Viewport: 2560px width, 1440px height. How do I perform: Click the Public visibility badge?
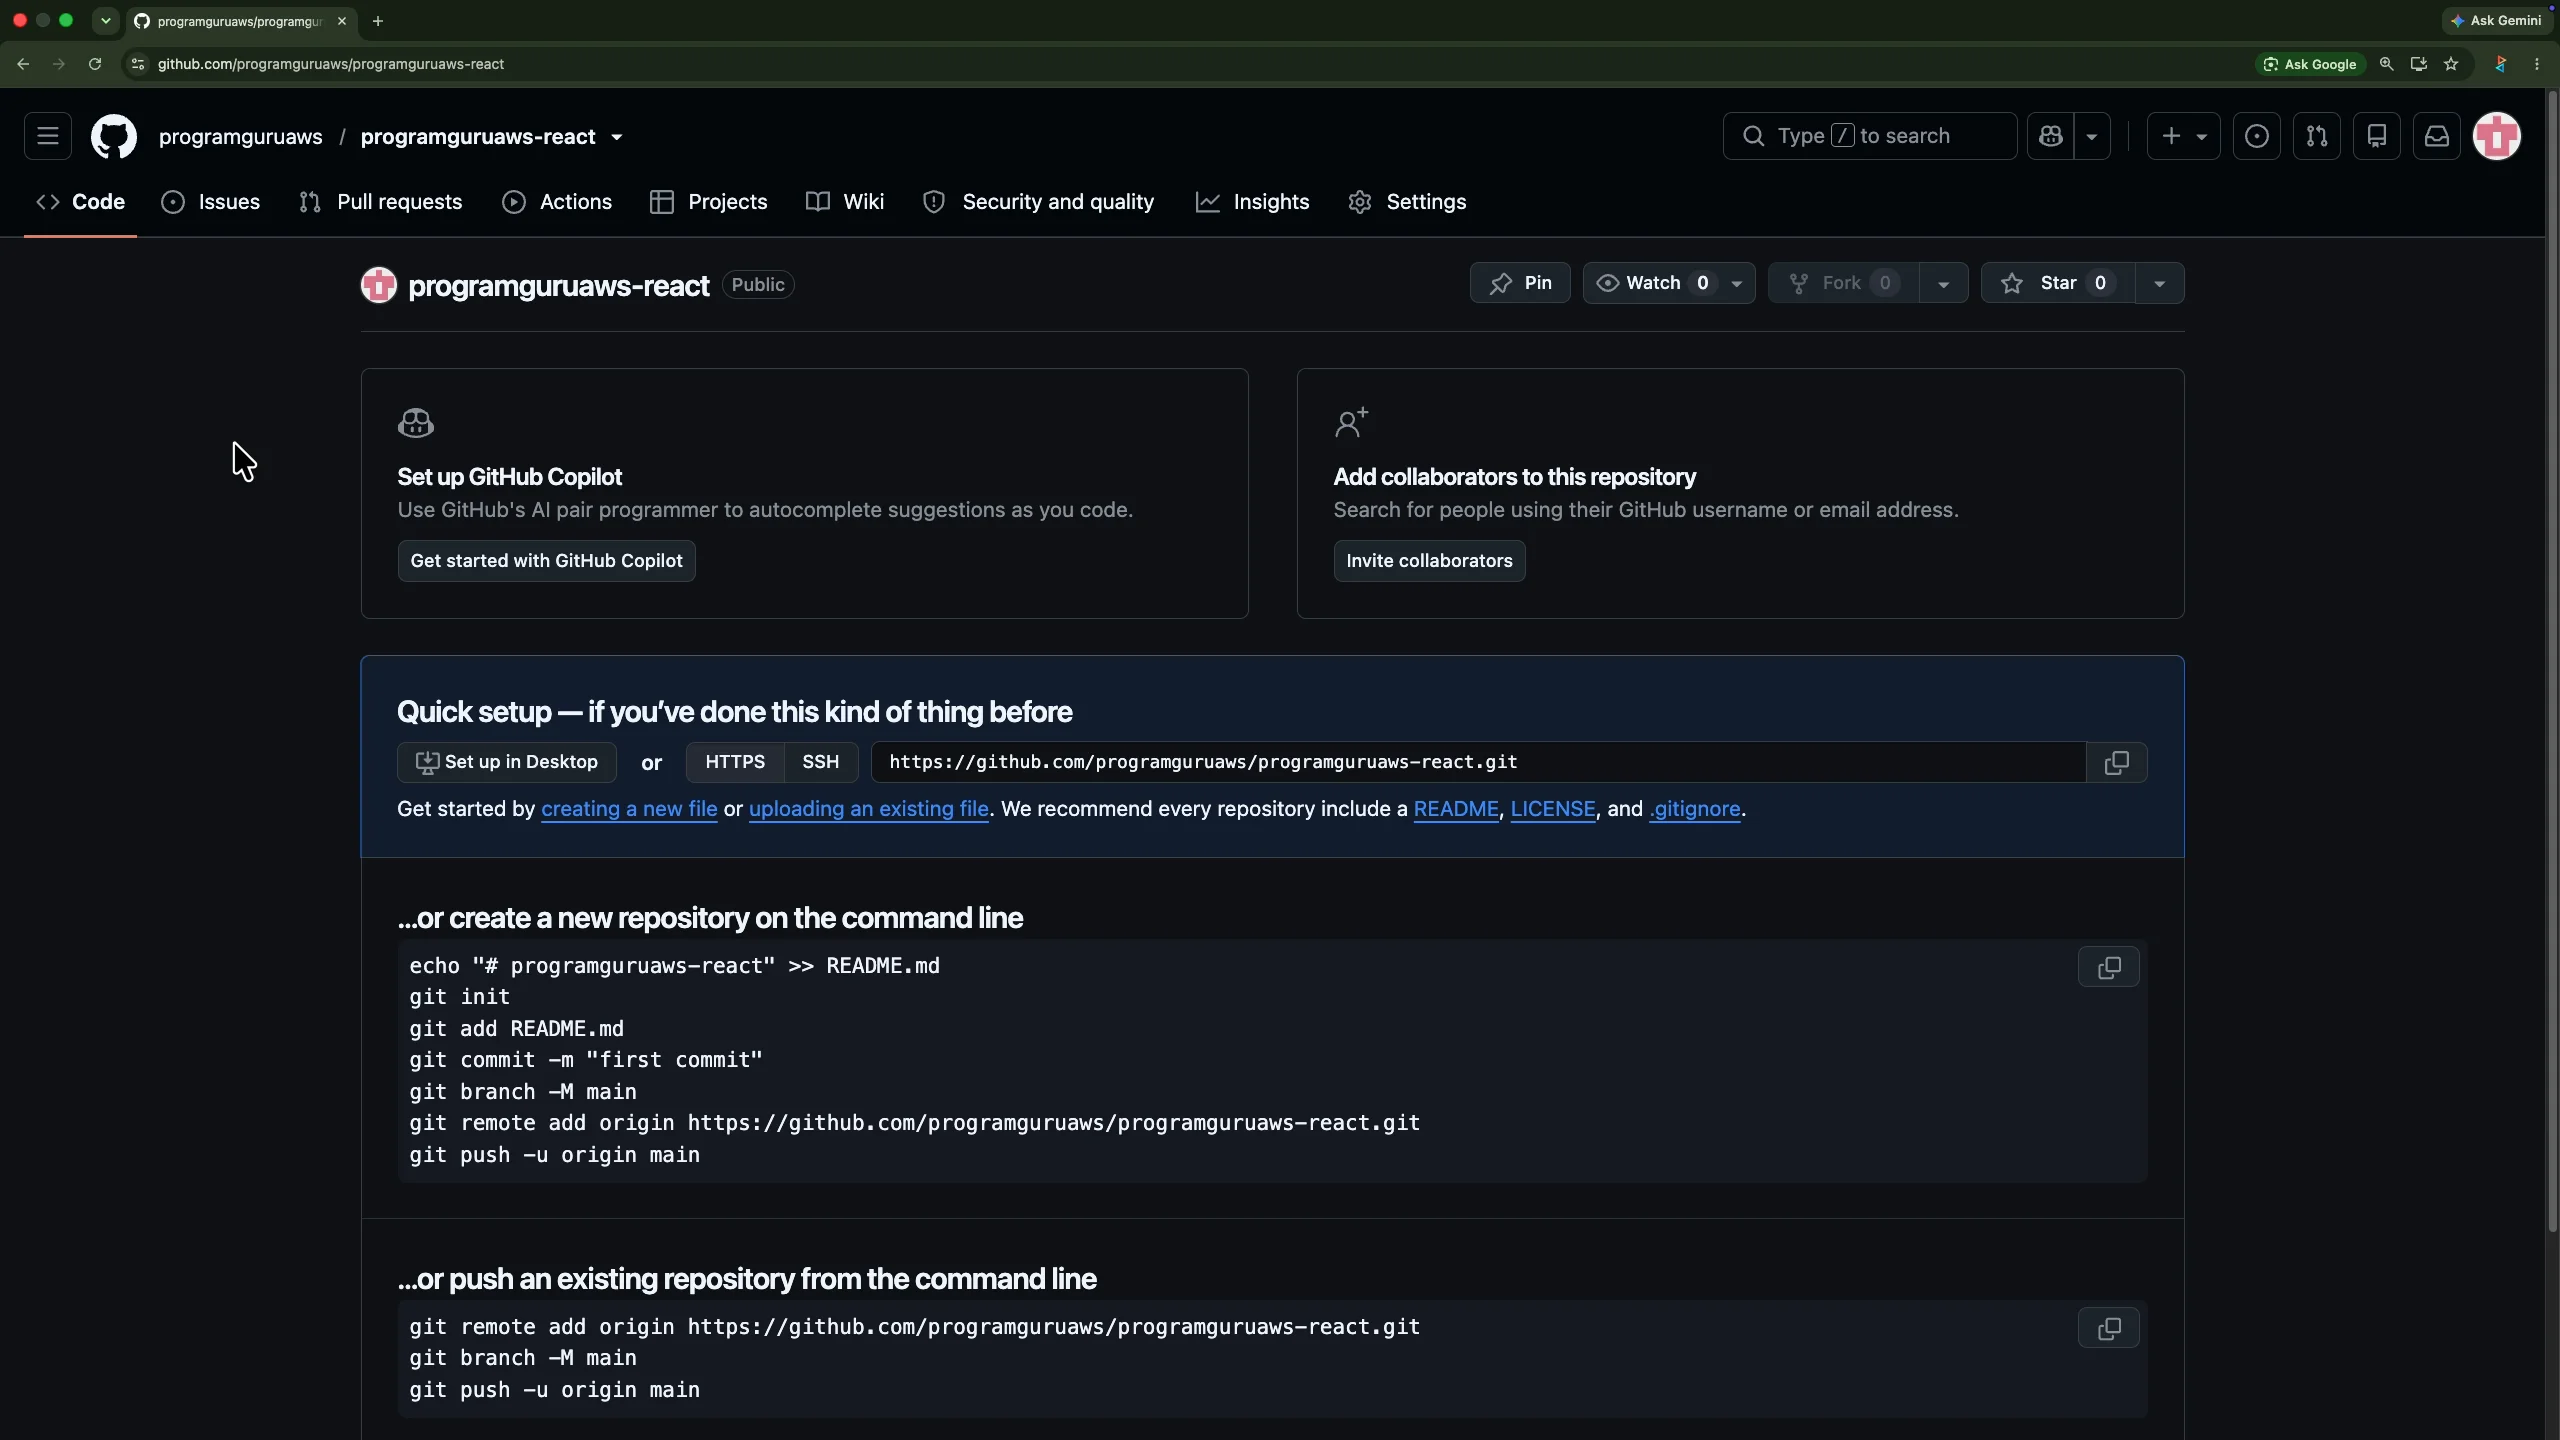758,285
